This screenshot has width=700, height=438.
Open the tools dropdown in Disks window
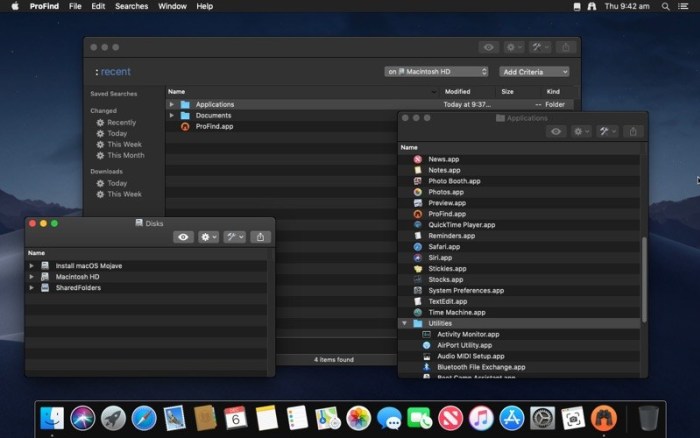coord(234,237)
